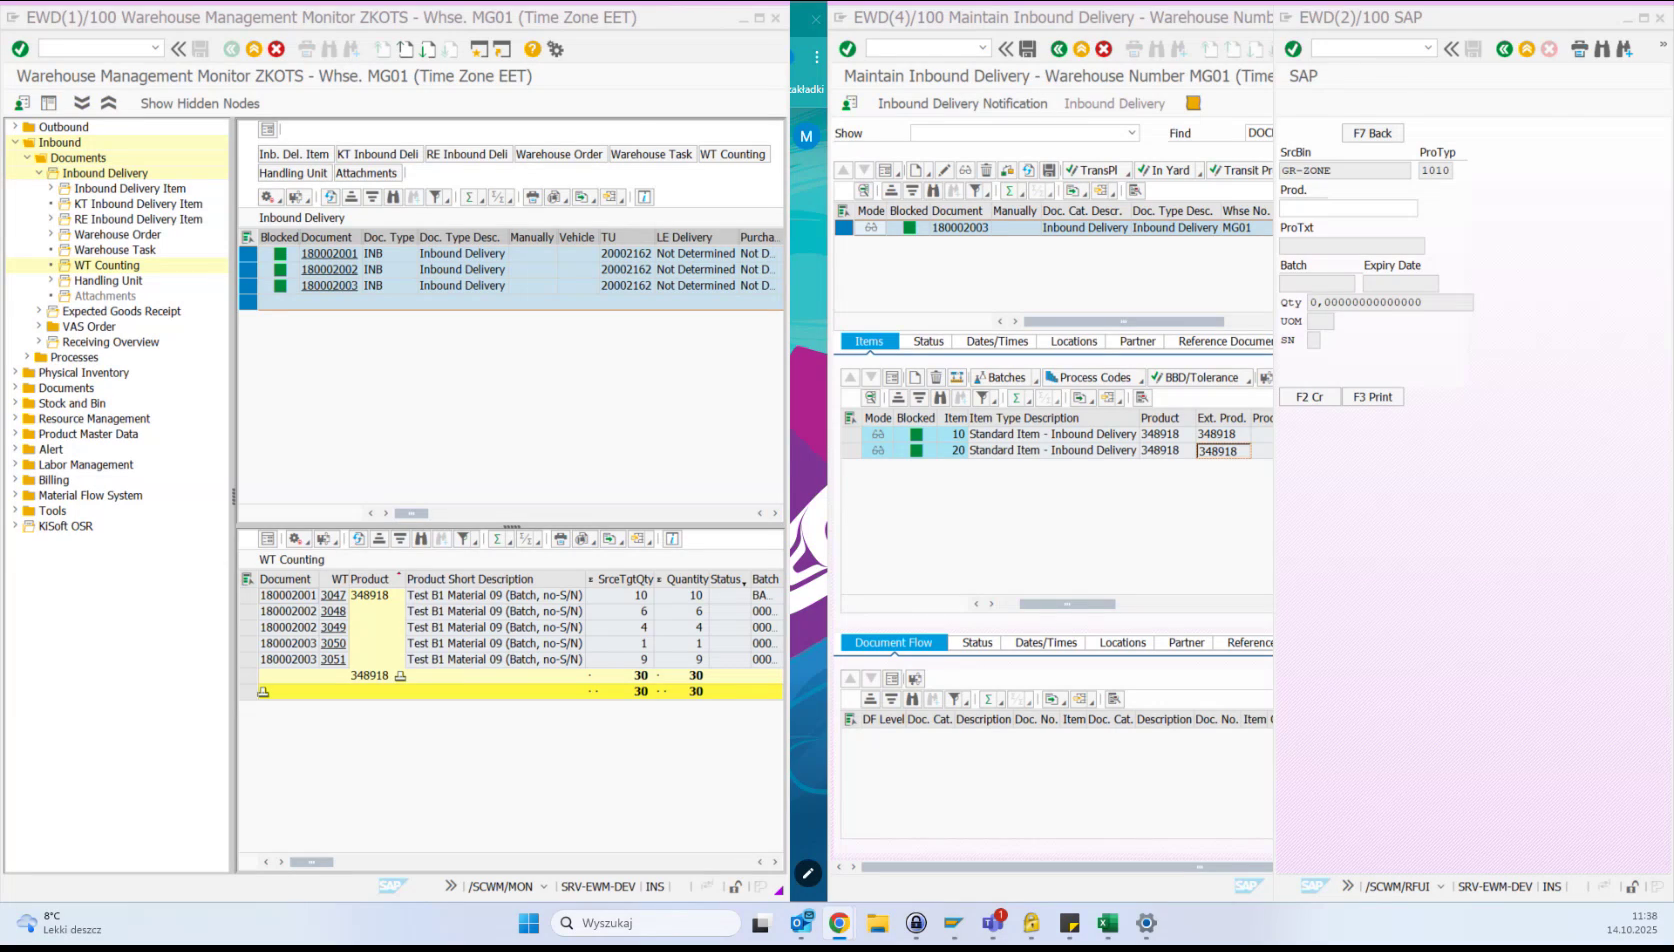Click the Total (Σ) icon above WT Counting grid
1674x952 pixels.
pos(498,539)
